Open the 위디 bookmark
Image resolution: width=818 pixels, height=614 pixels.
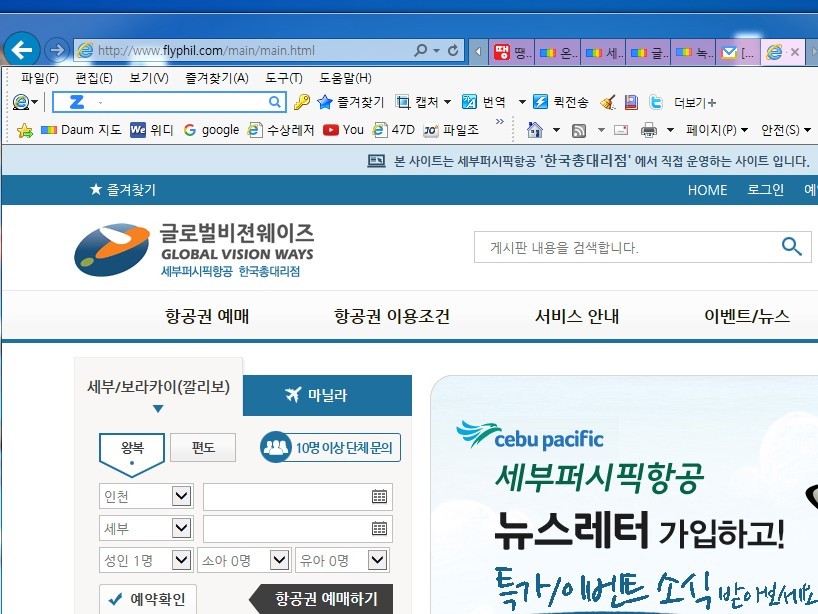[151, 129]
